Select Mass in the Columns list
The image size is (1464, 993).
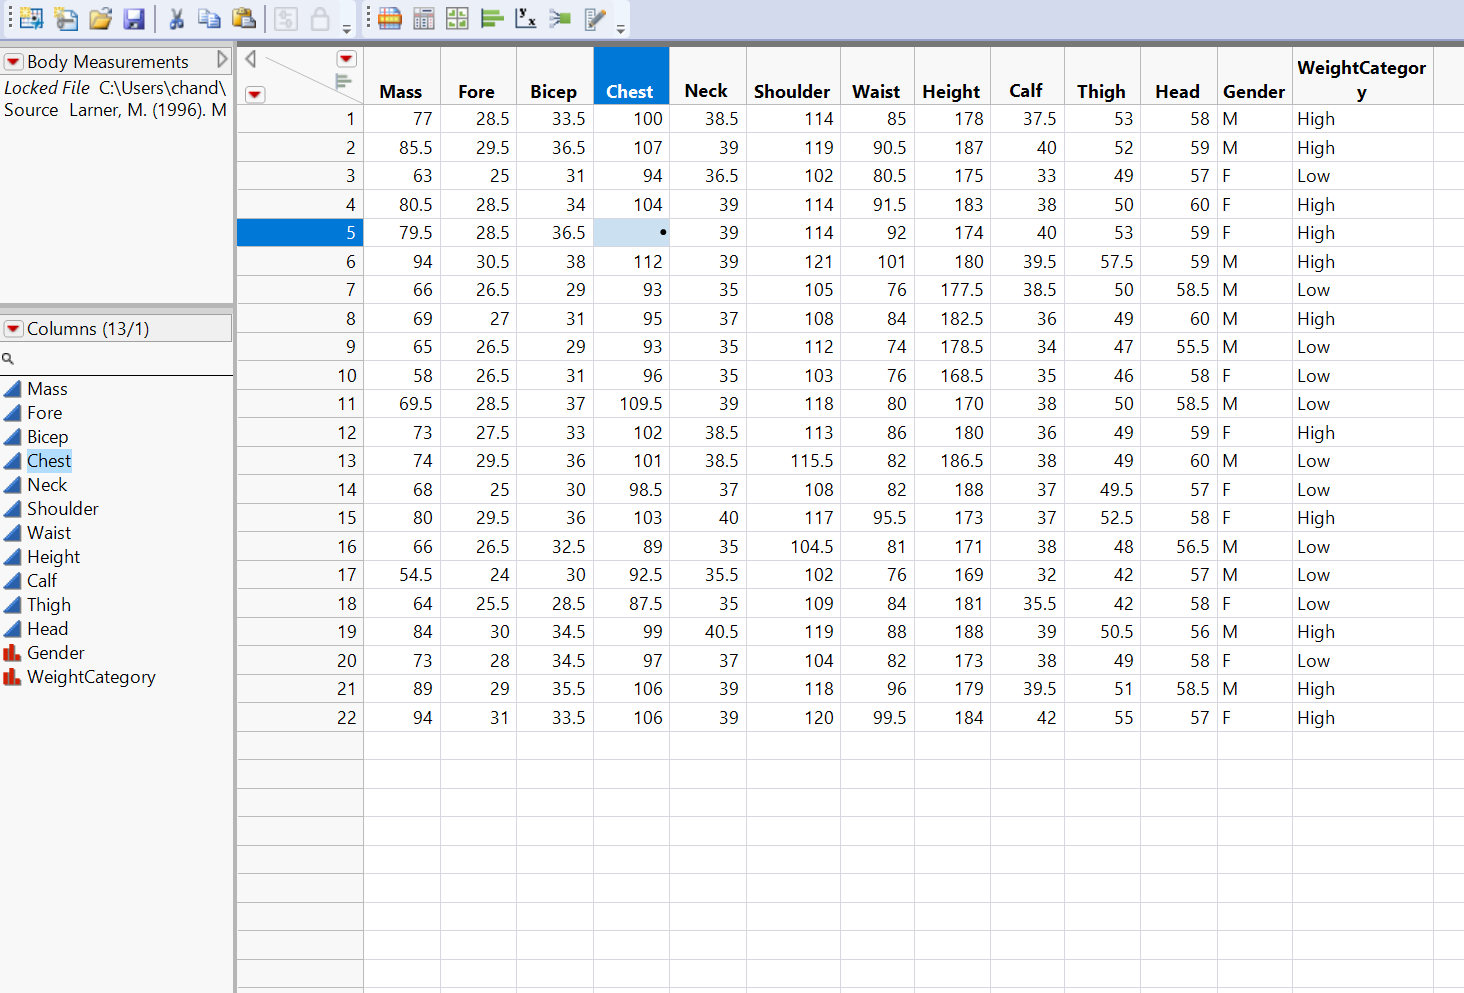pyautogui.click(x=47, y=389)
